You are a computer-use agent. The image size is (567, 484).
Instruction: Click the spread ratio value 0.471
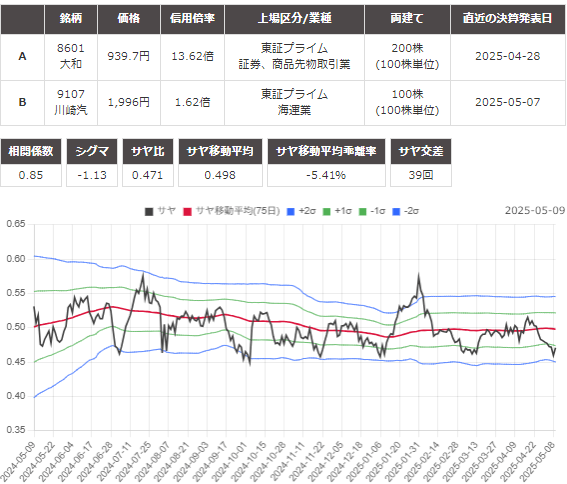pyautogui.click(x=148, y=175)
